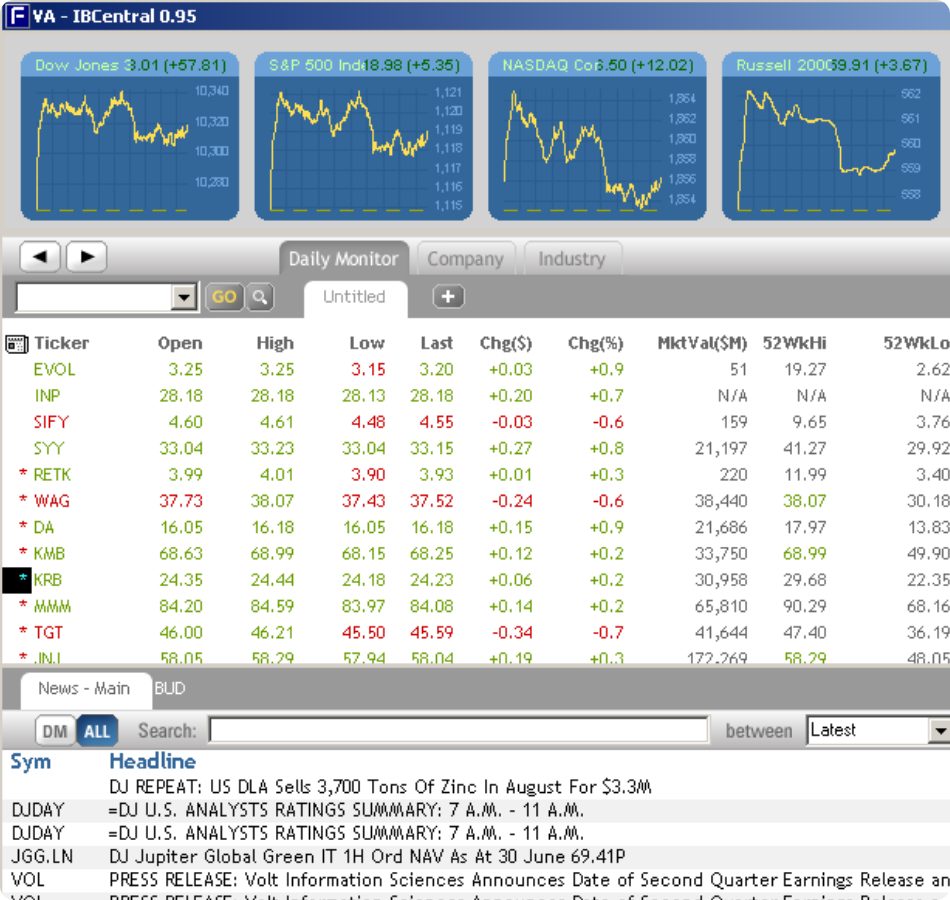This screenshot has width=950, height=900.
Task: Click the back arrow navigation button
Action: [40, 257]
